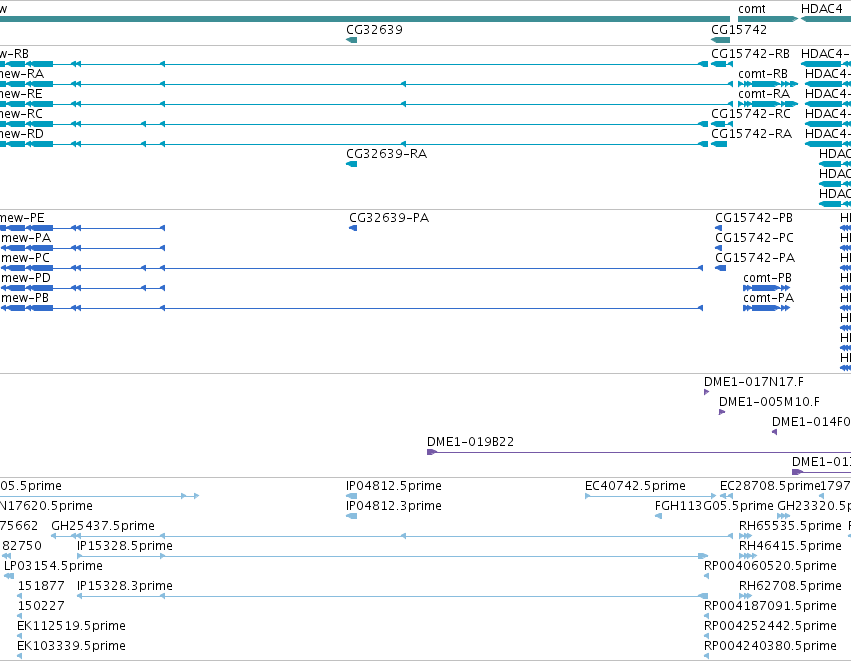Select the CG32639 gene glyph
The image size is (851, 661).
tap(352, 40)
